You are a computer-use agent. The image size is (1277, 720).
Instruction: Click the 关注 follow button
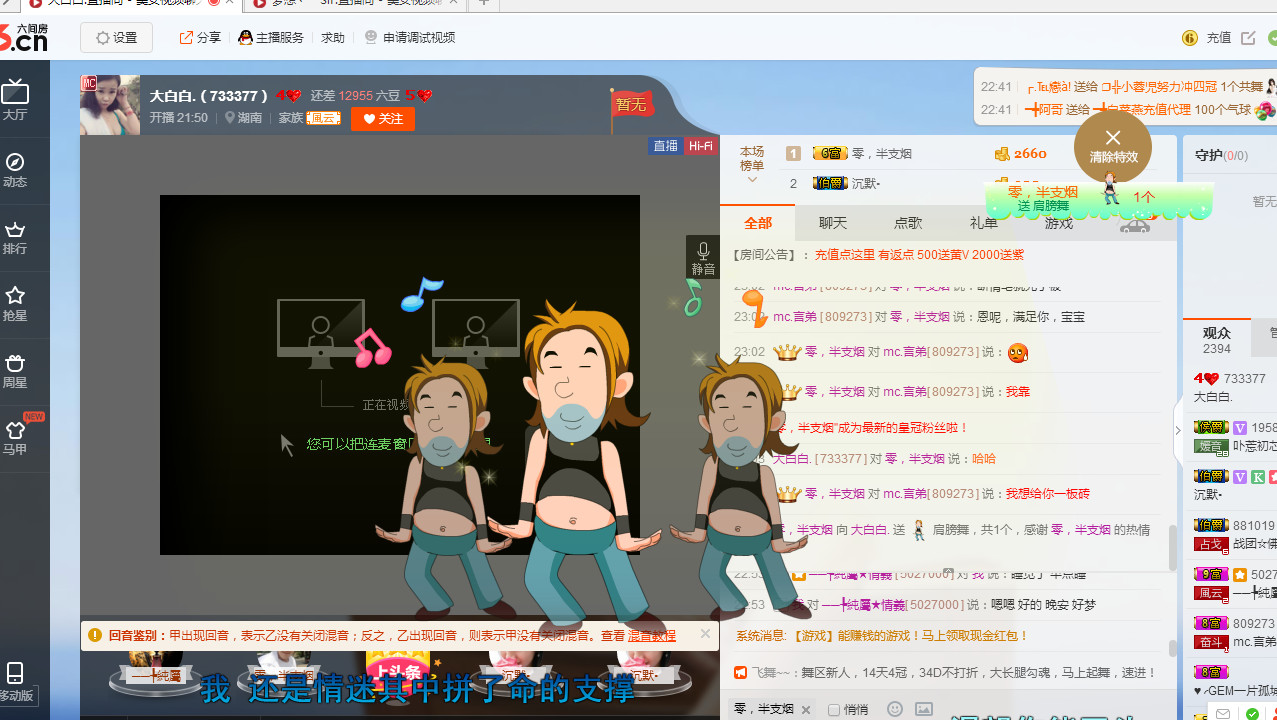tap(383, 119)
